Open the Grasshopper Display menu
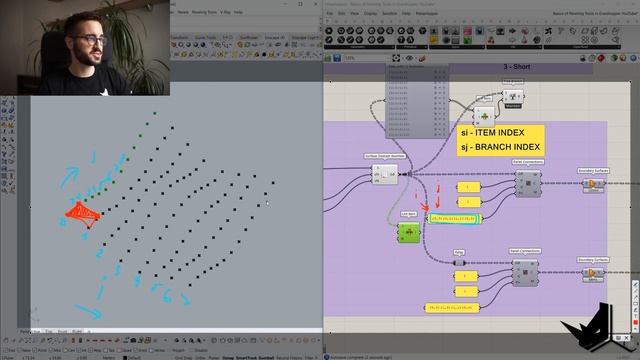Viewport: 640px width, 360px height. tap(371, 13)
